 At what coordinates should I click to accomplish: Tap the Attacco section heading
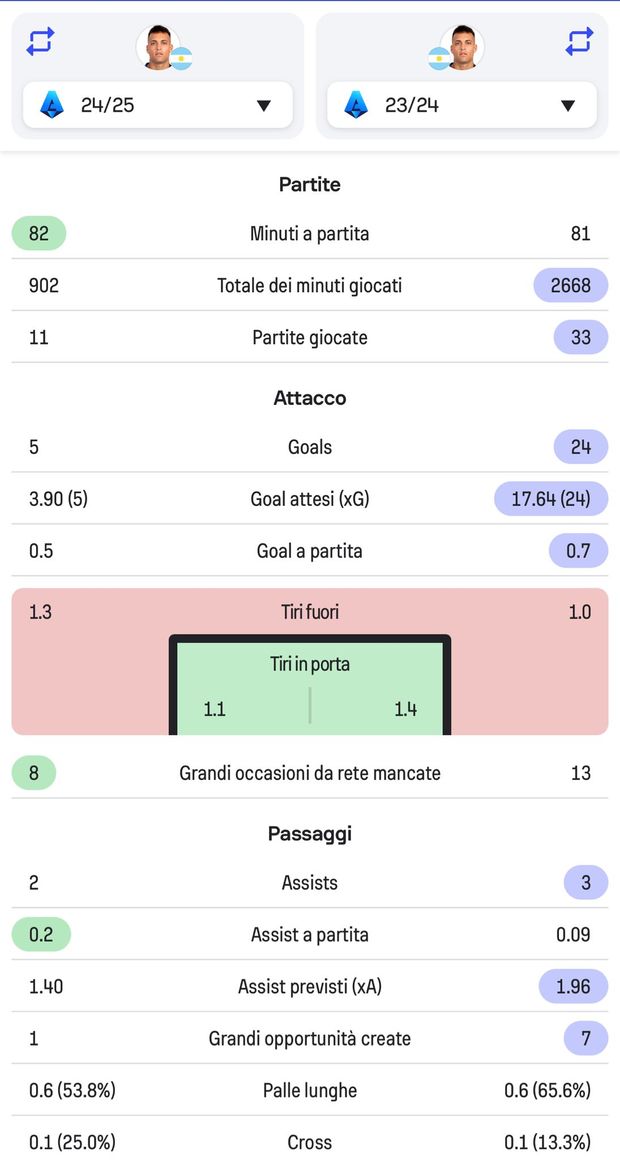tap(310, 398)
